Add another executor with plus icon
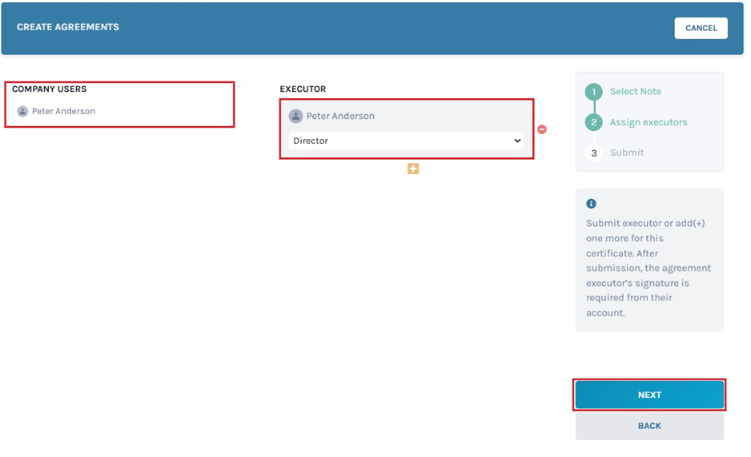This screenshot has height=457, width=751. 413,169
